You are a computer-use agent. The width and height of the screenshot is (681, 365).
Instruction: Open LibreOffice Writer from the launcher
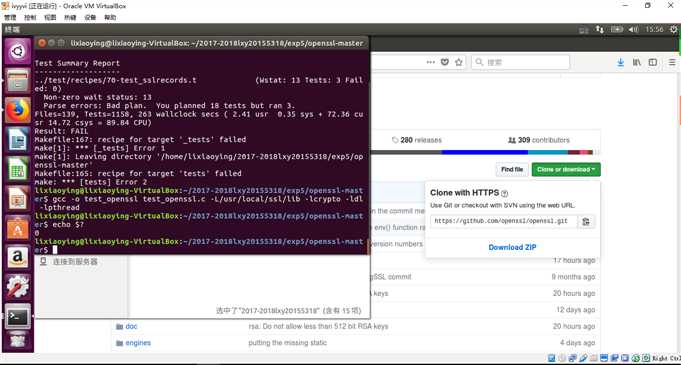[x=18, y=140]
